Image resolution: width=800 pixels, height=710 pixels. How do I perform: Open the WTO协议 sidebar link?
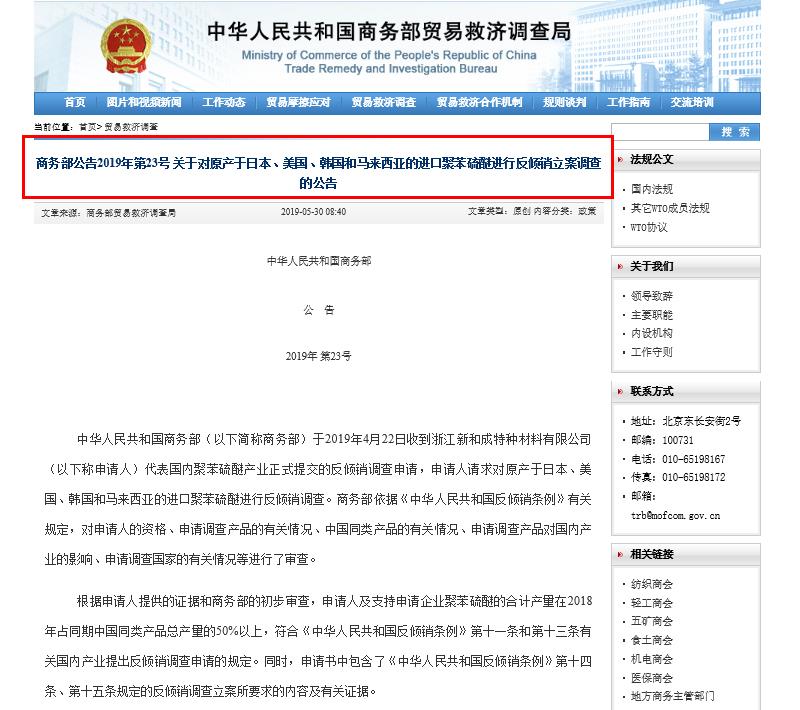[x=649, y=227]
